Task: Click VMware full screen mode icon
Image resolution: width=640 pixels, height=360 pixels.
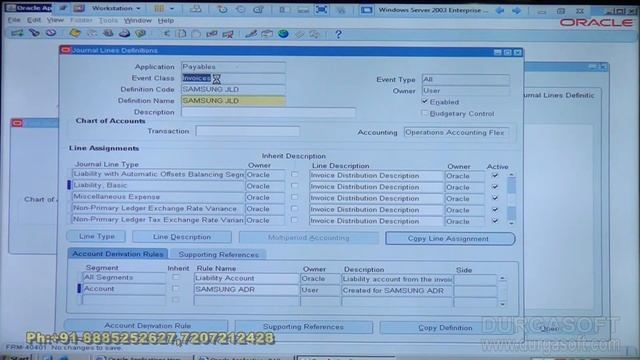Action: [322, 9]
